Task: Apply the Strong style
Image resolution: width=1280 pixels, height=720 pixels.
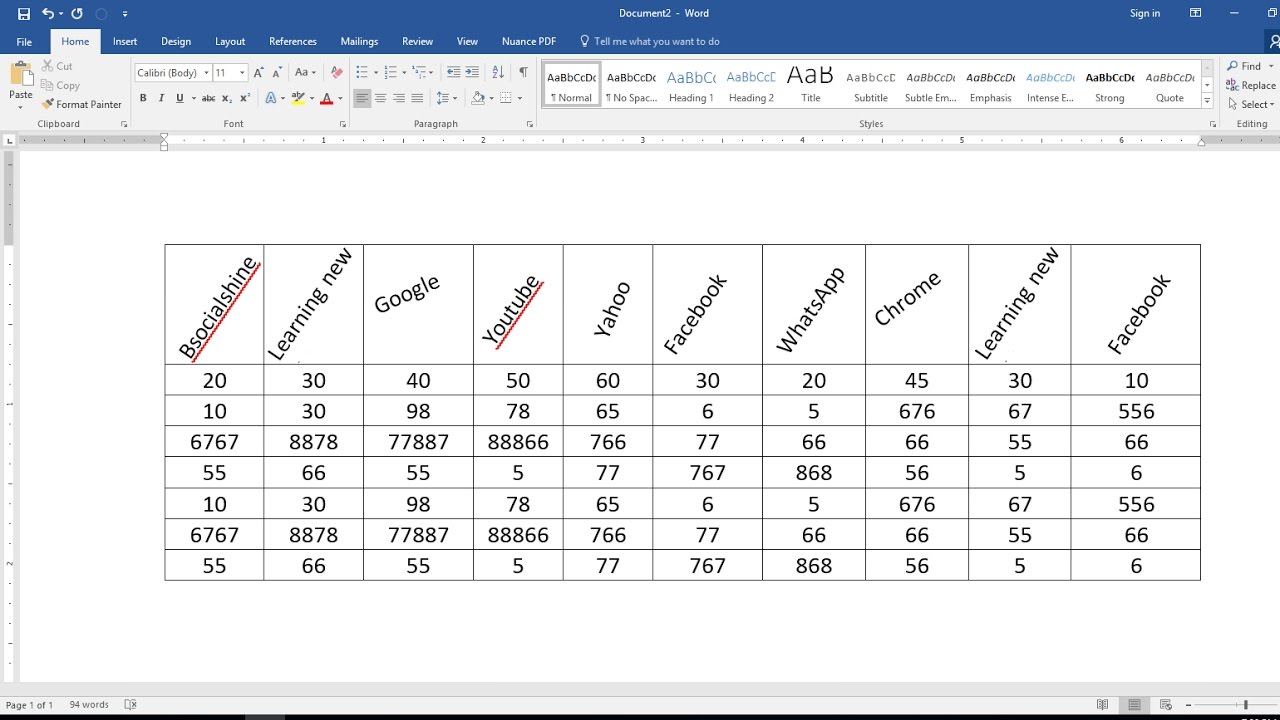Action: point(1110,85)
